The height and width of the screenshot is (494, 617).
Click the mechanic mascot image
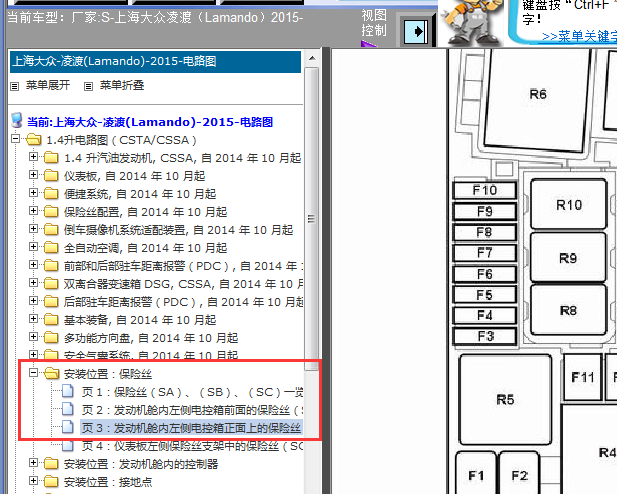pos(471,23)
